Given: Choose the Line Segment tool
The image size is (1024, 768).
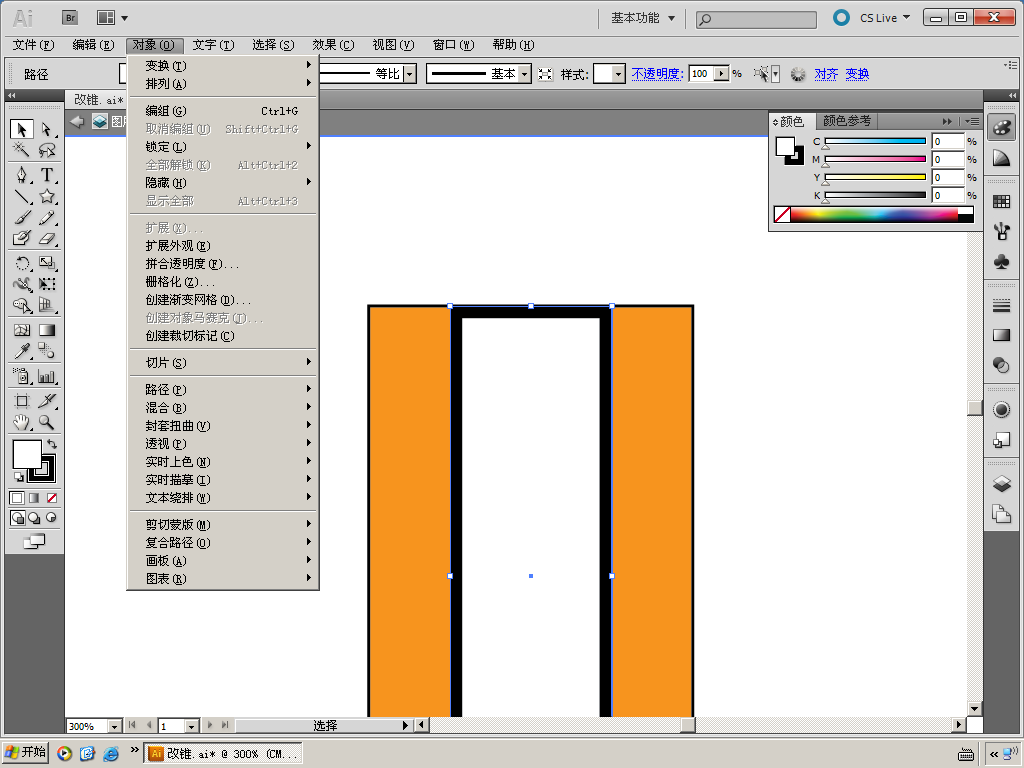Looking at the screenshot, I should (x=22, y=196).
